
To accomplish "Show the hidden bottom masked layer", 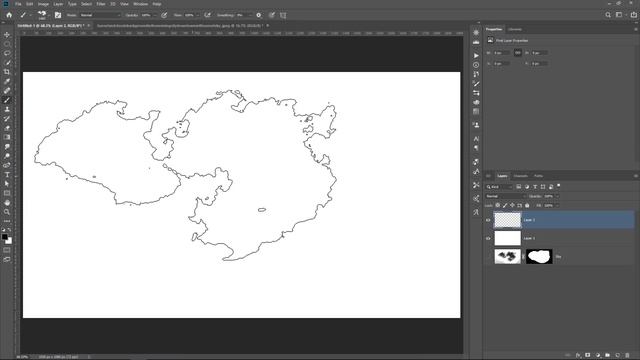I will pos(488,257).
